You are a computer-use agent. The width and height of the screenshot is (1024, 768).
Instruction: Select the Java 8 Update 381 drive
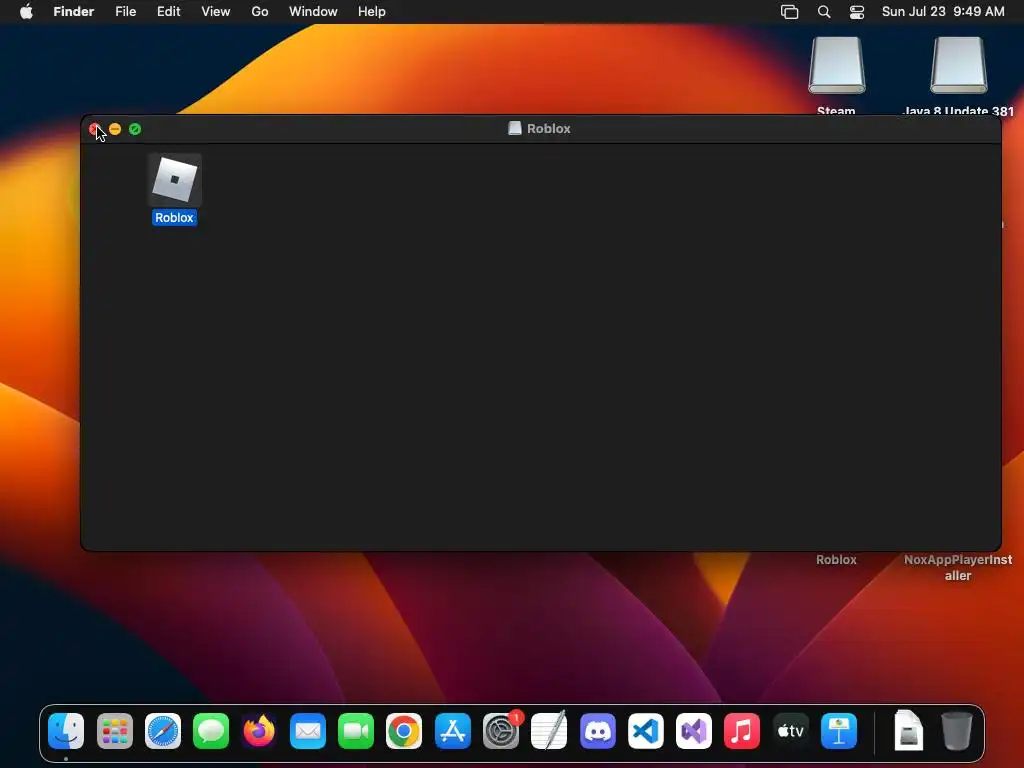[x=959, y=65]
